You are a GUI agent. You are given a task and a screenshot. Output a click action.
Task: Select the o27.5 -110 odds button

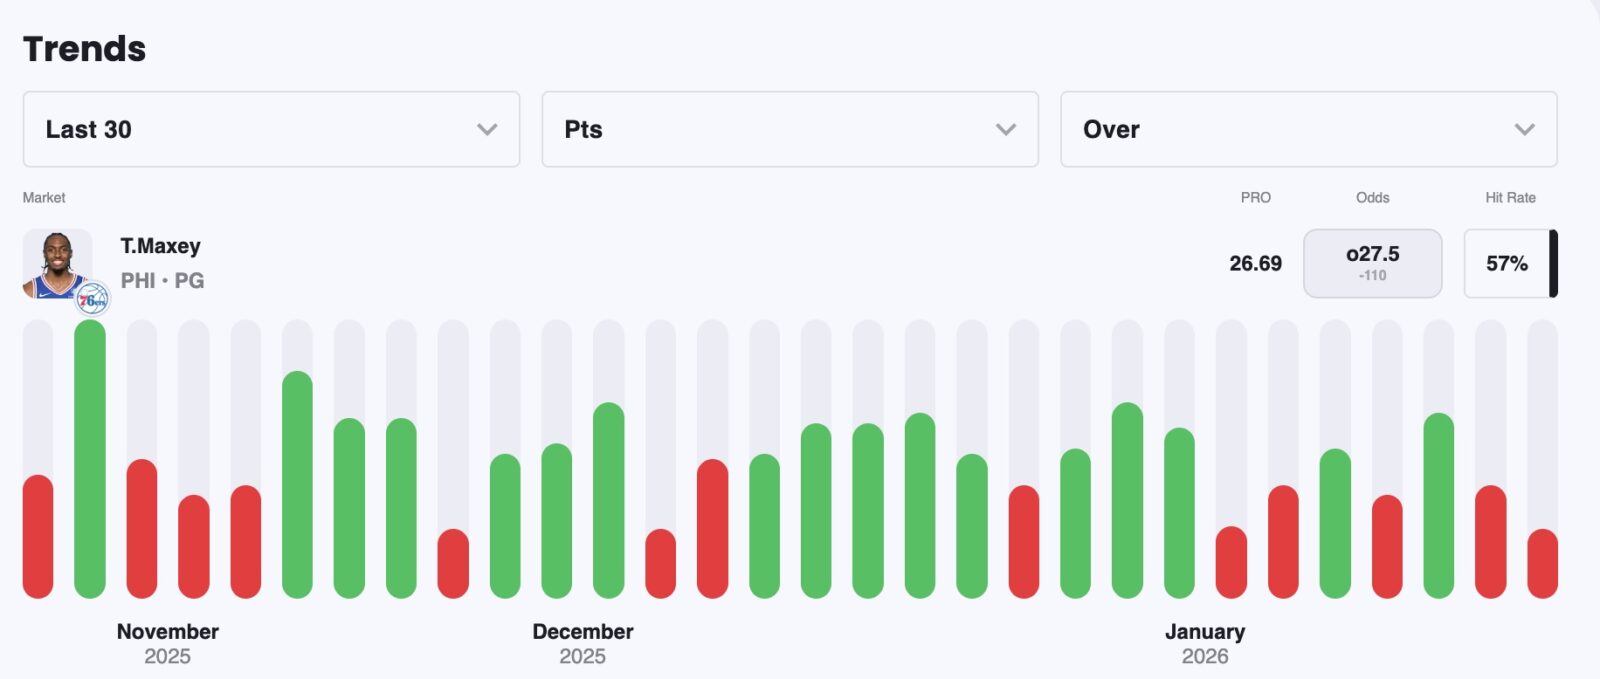1372,263
